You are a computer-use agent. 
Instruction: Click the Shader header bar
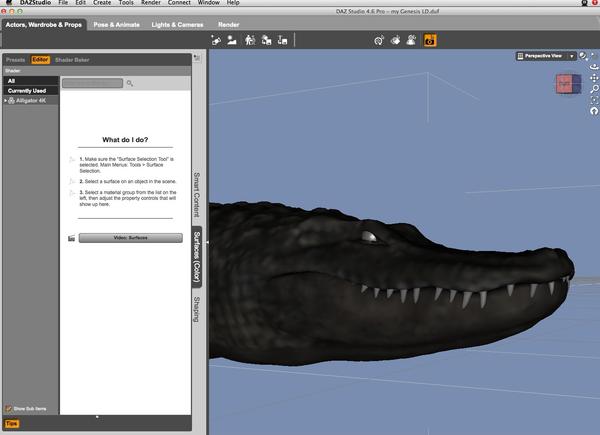point(97,71)
